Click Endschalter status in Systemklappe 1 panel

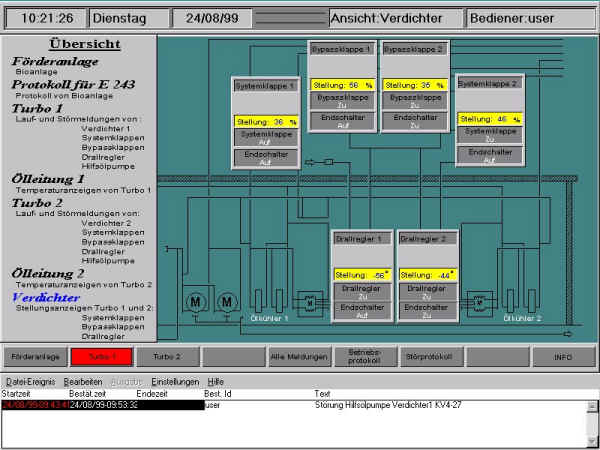[266, 158]
